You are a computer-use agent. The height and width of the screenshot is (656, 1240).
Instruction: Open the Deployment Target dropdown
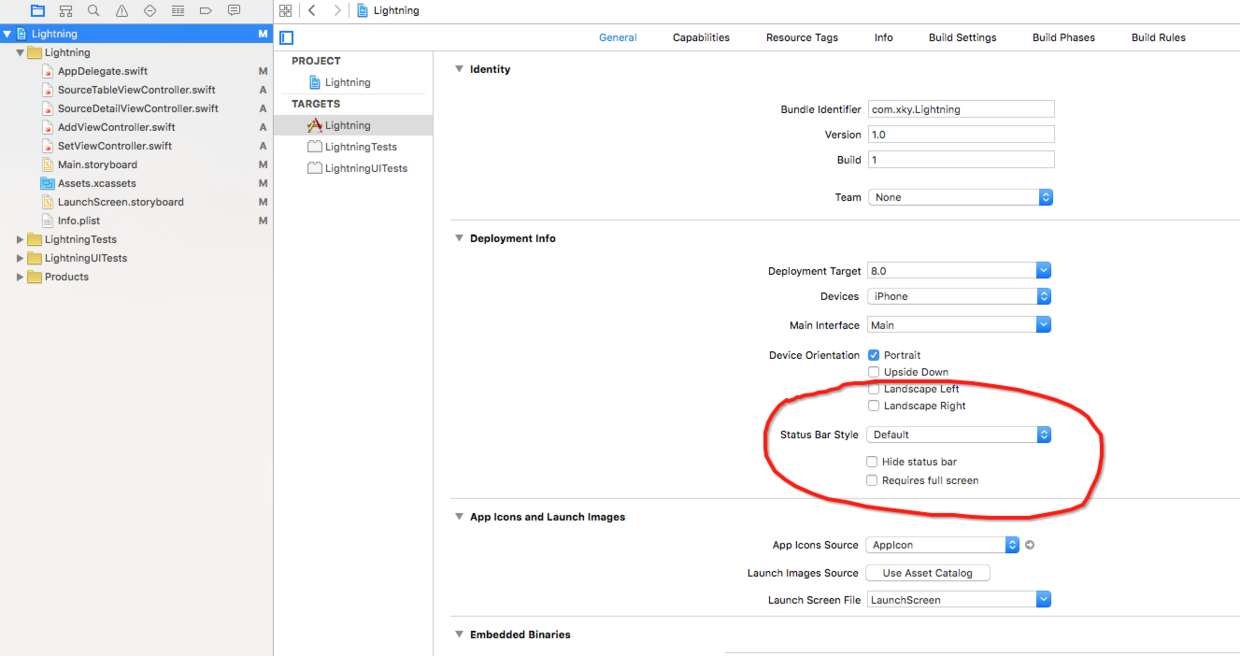pyautogui.click(x=959, y=271)
